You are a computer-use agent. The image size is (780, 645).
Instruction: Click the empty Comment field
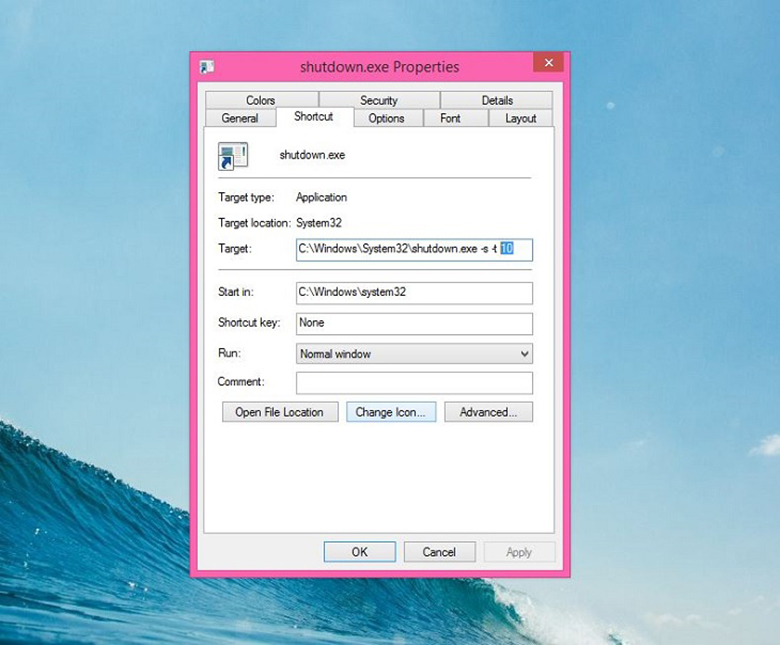(x=414, y=383)
